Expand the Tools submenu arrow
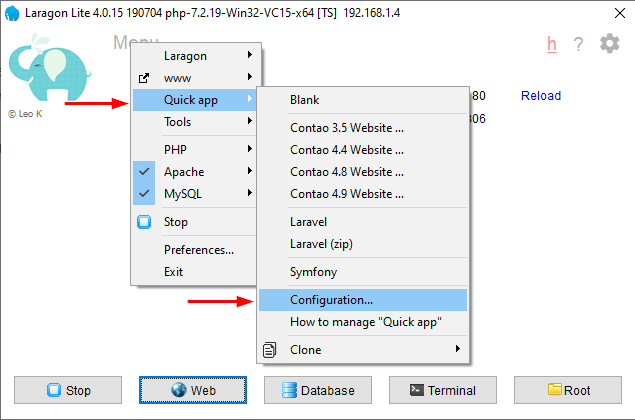The width and height of the screenshot is (635, 420). [250, 121]
